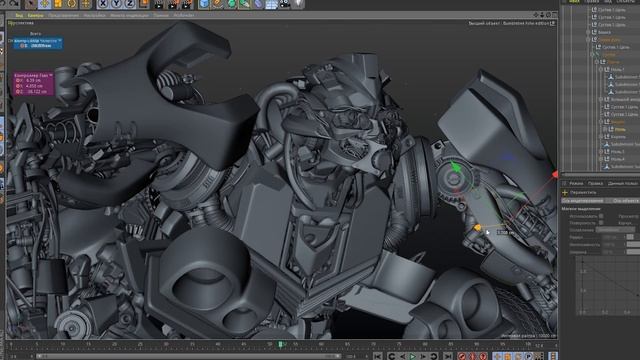Click the timeline current-frame green marker
Image resolution: width=640 pixels, height=360 pixels.
(x=280, y=344)
